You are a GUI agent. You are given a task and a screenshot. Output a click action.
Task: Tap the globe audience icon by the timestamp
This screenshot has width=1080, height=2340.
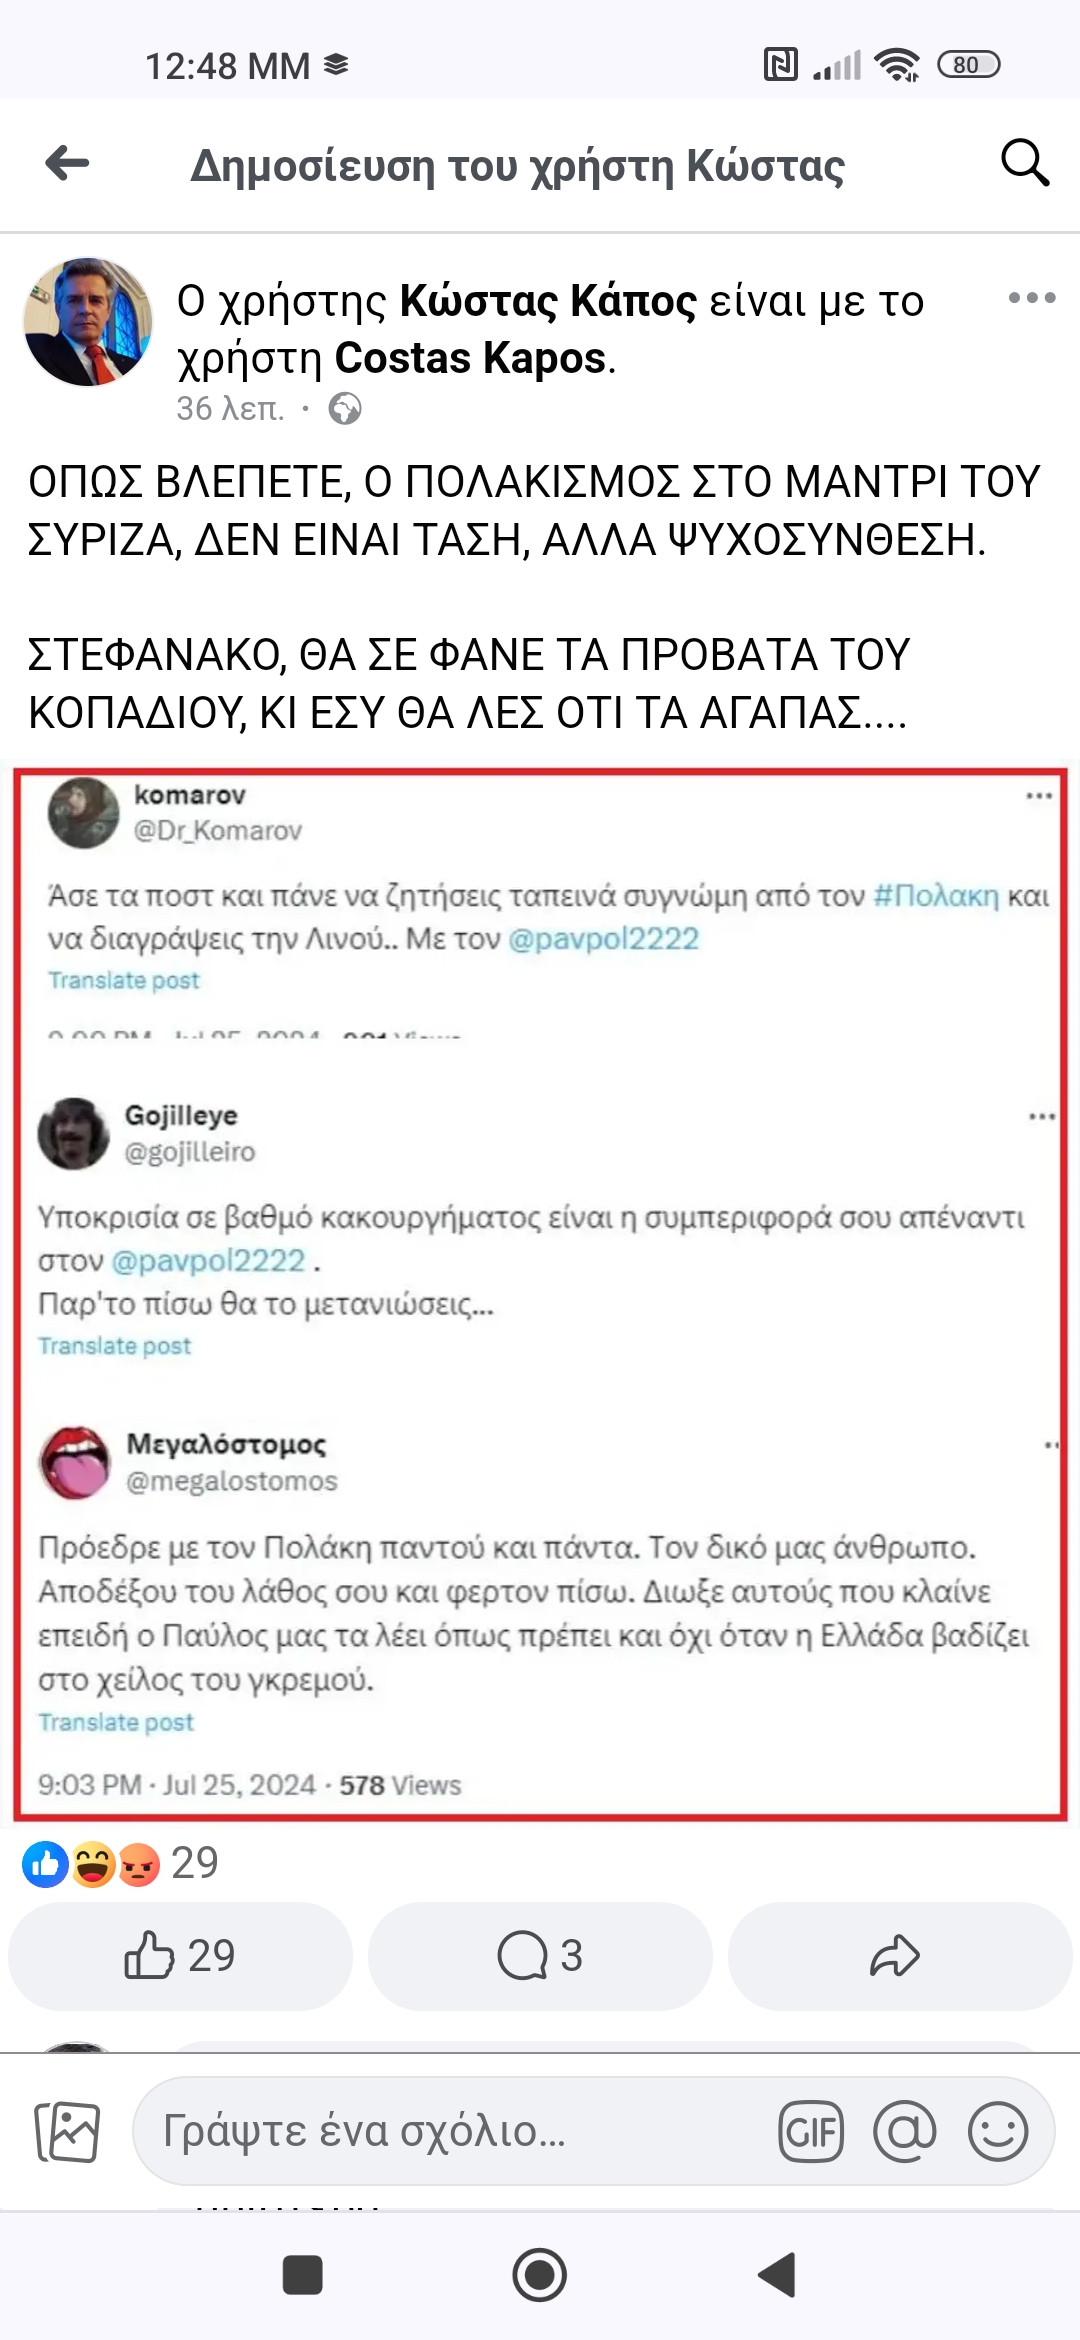pyautogui.click(x=345, y=409)
